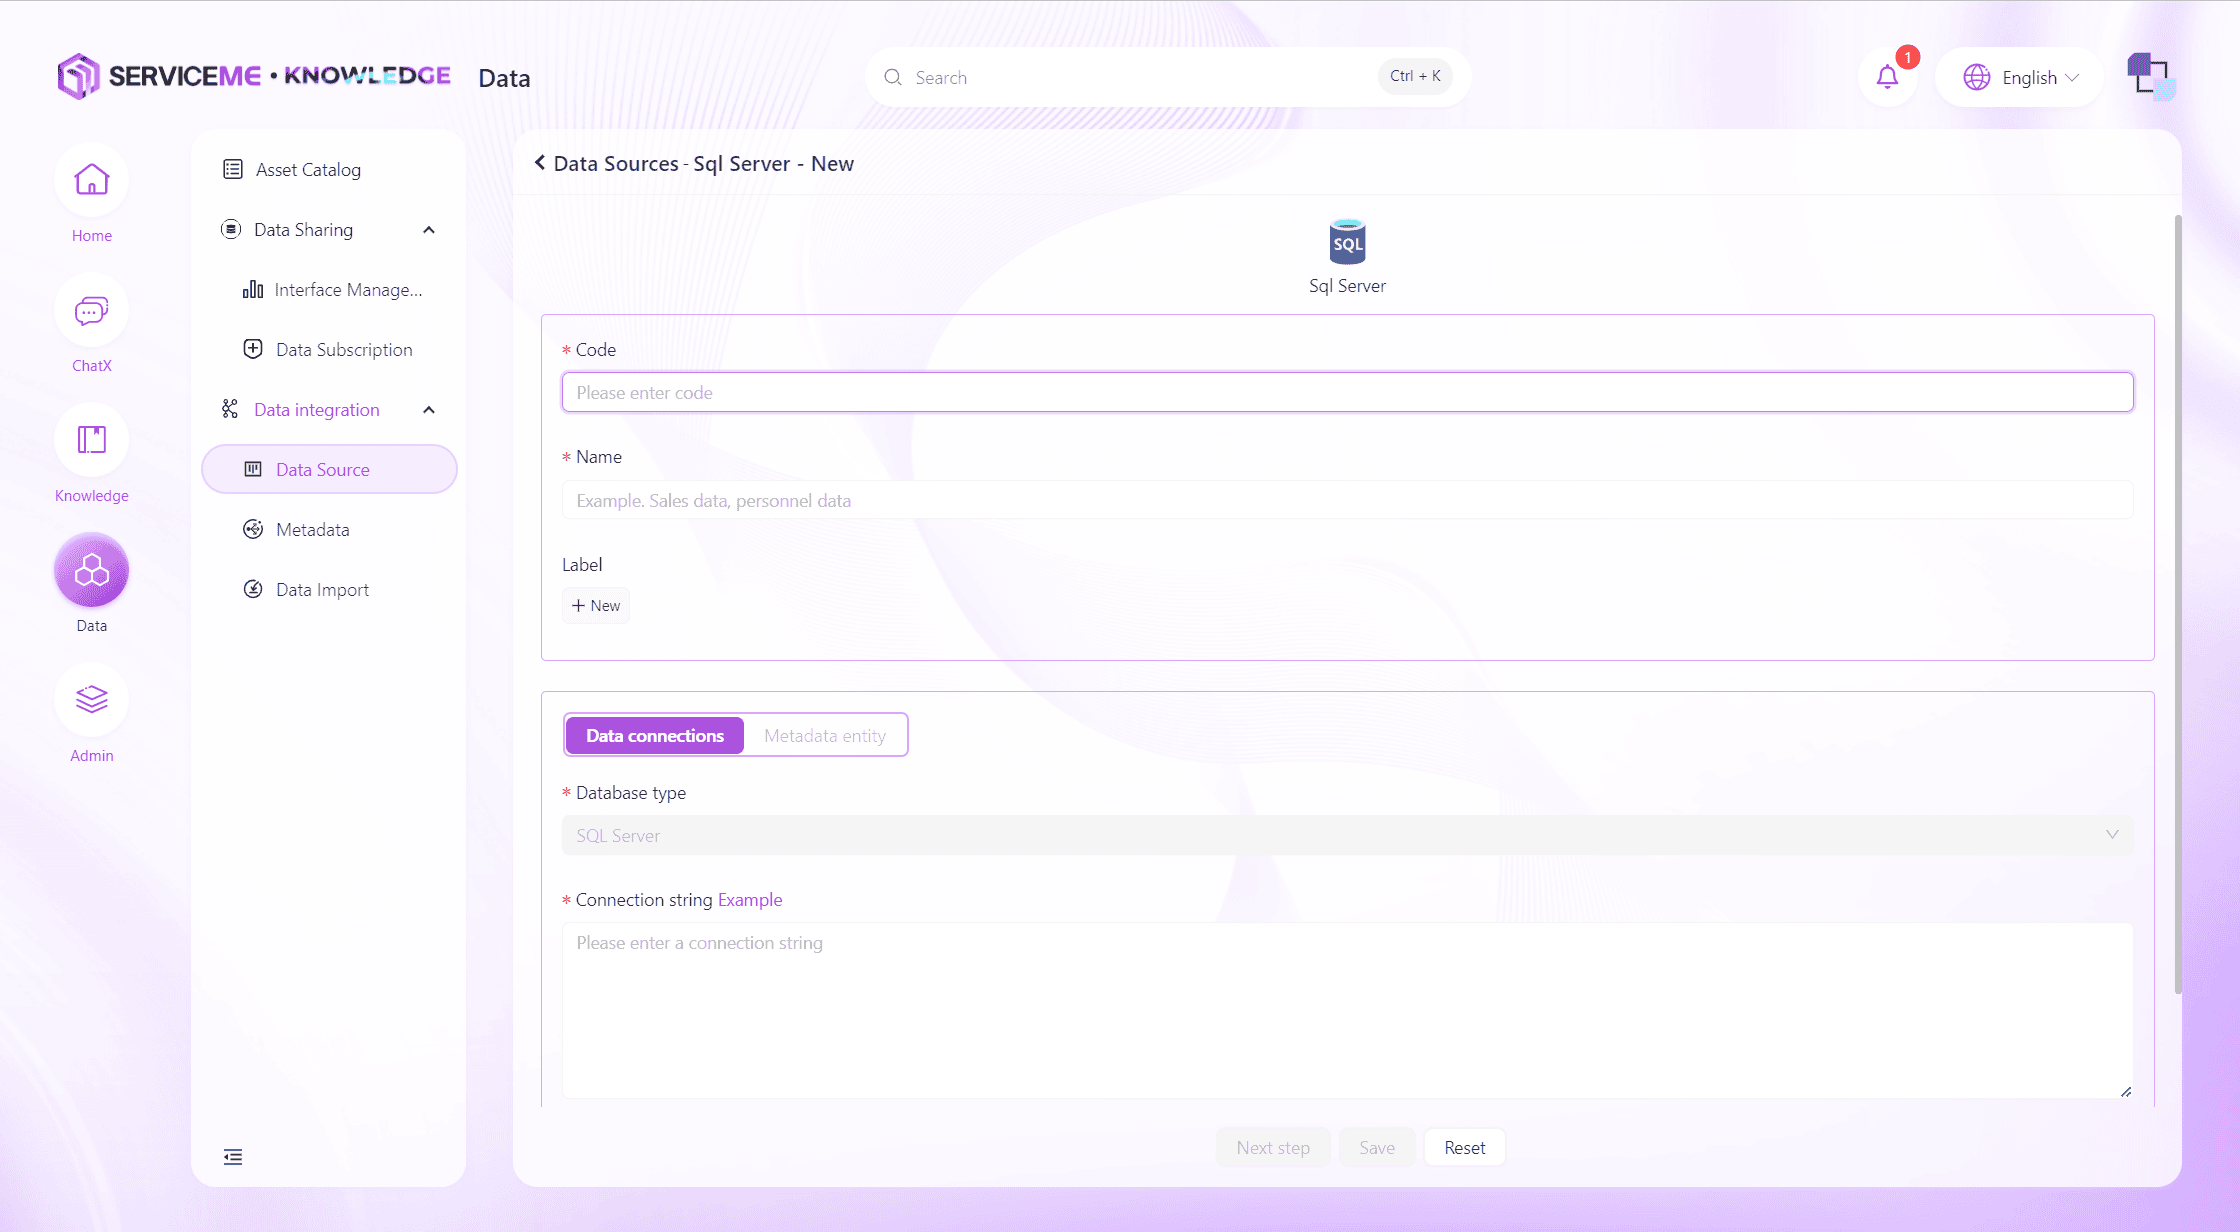
Task: Collapse the Data Sharing group
Action: (429, 230)
